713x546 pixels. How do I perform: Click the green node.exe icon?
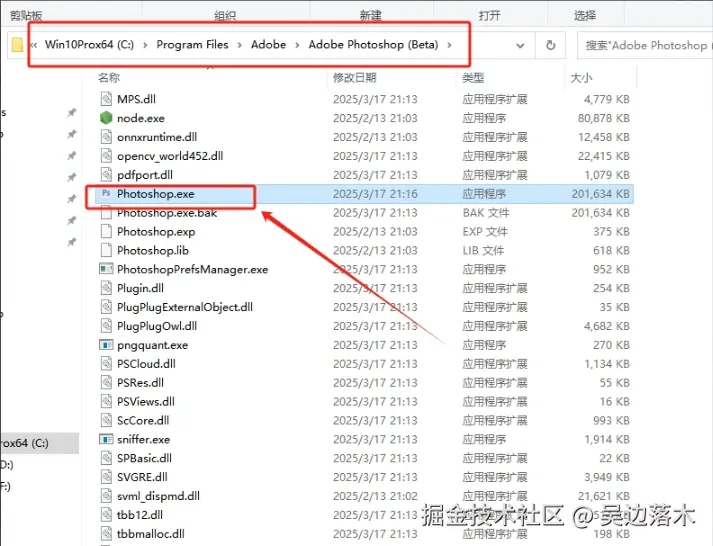pos(106,118)
